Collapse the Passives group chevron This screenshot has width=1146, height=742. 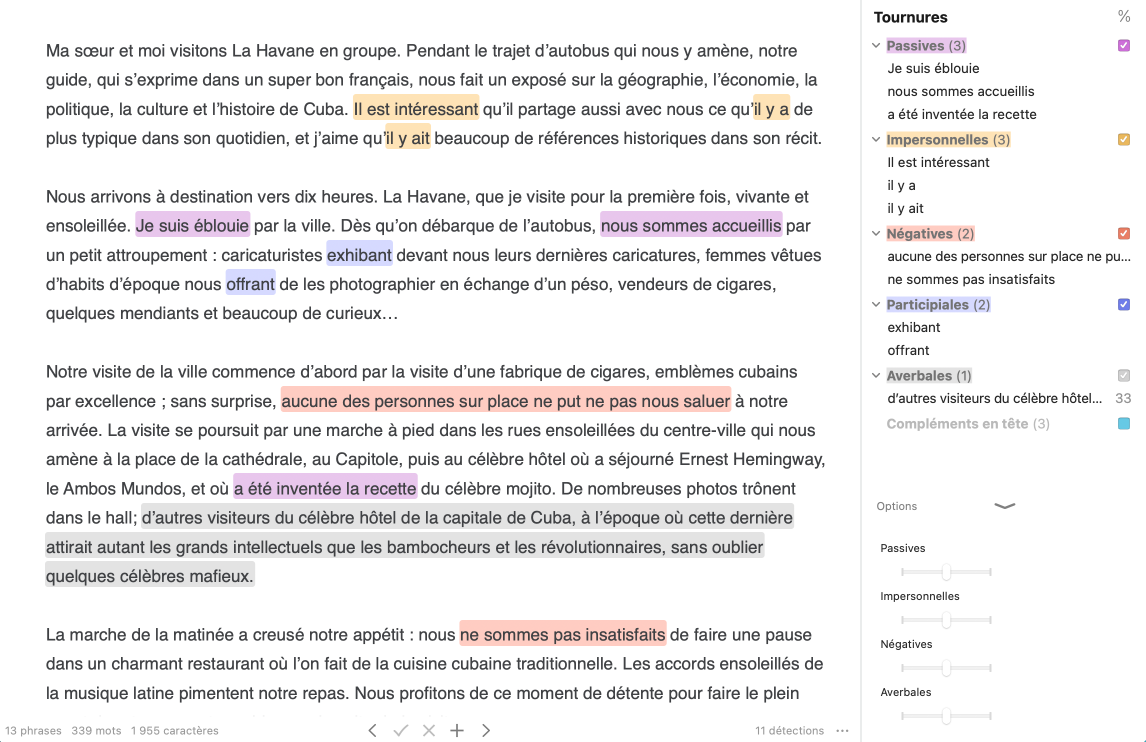[x=876, y=45]
